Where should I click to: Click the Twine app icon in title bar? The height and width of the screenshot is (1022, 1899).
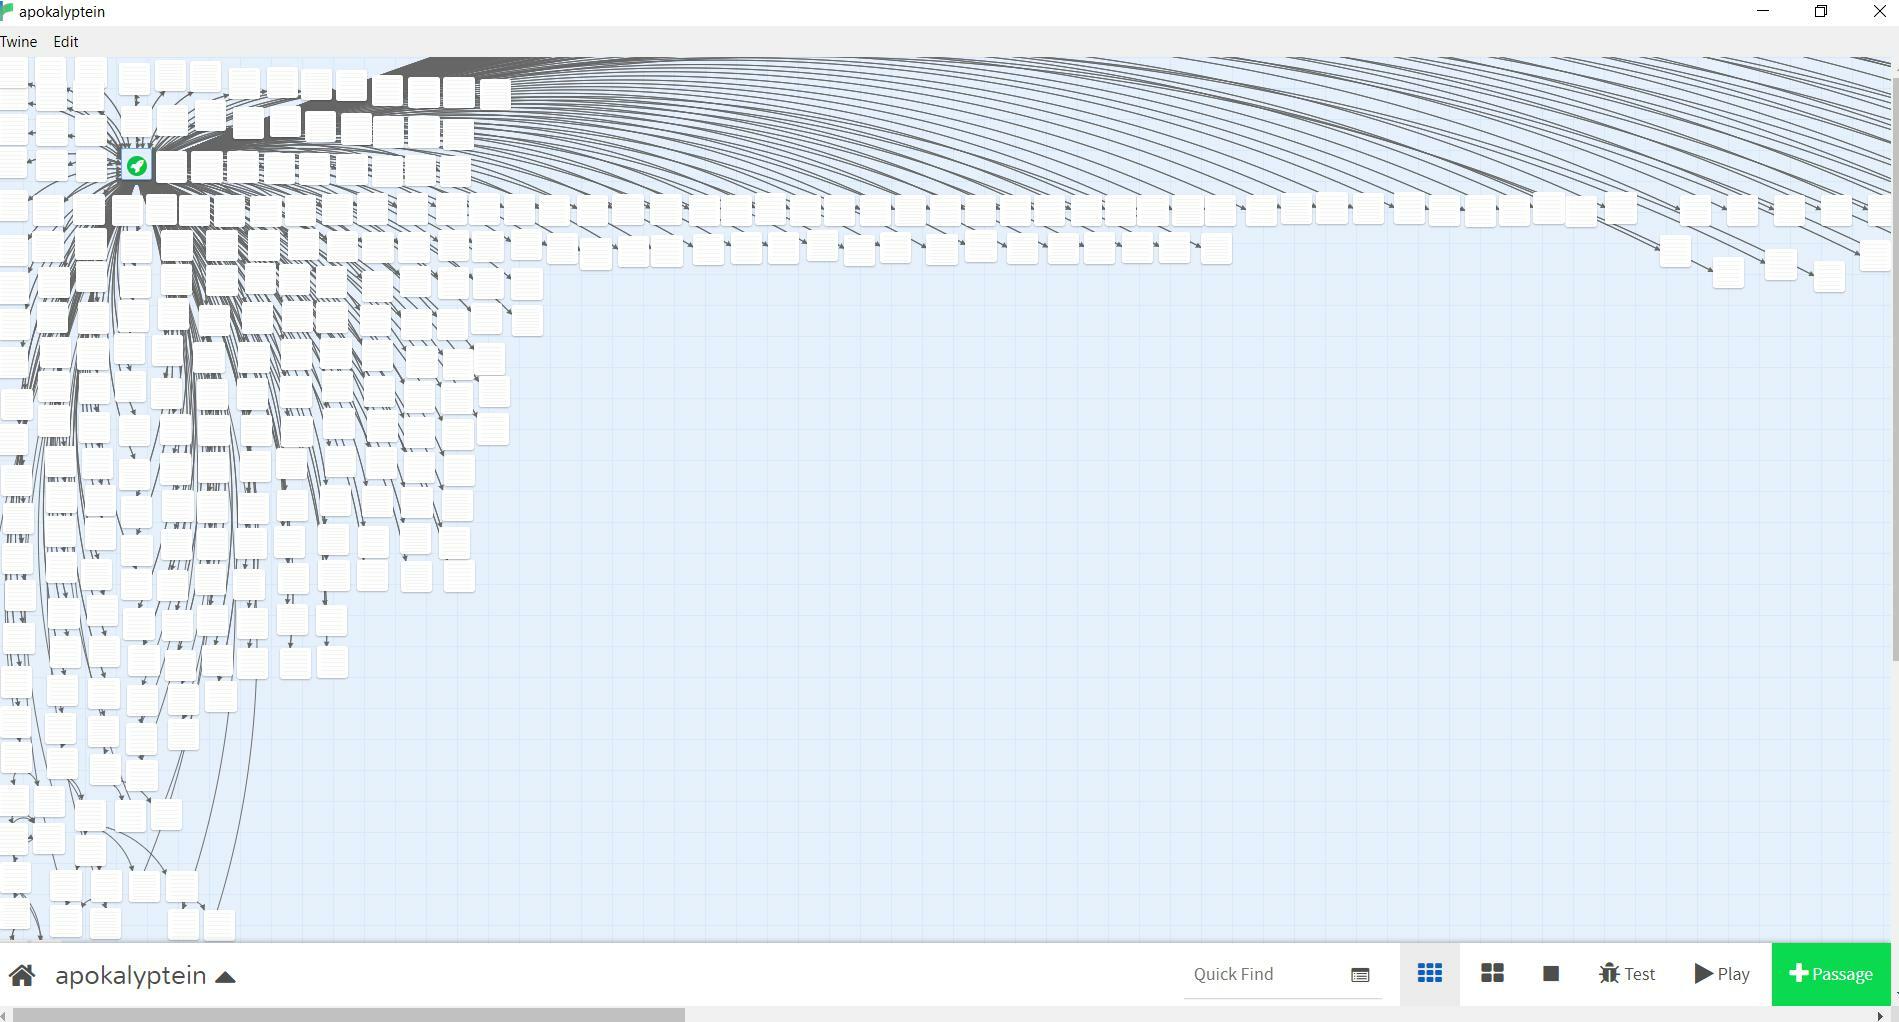(x=8, y=12)
